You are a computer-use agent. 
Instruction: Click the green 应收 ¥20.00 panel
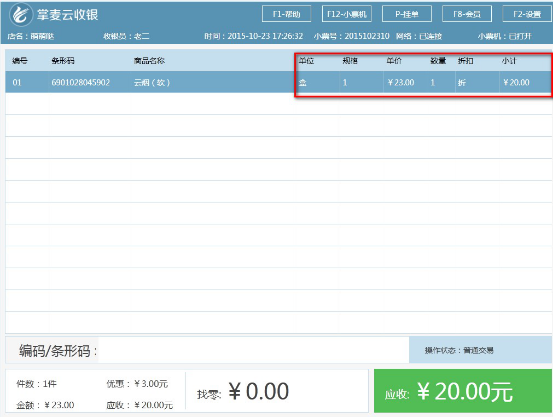(463, 391)
